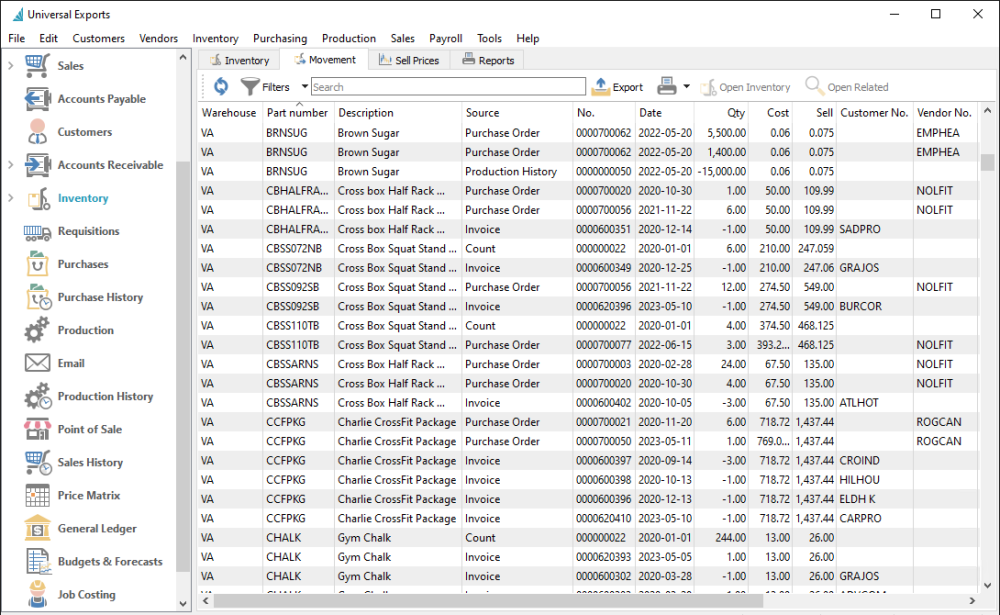Click the refresh icon in the toolbar
1000x615 pixels.
(221, 87)
